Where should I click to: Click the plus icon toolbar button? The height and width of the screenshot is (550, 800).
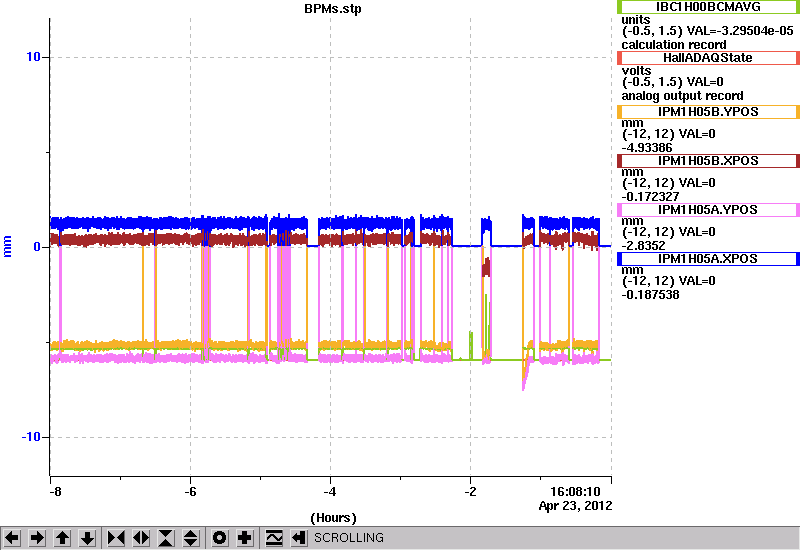tap(245, 538)
